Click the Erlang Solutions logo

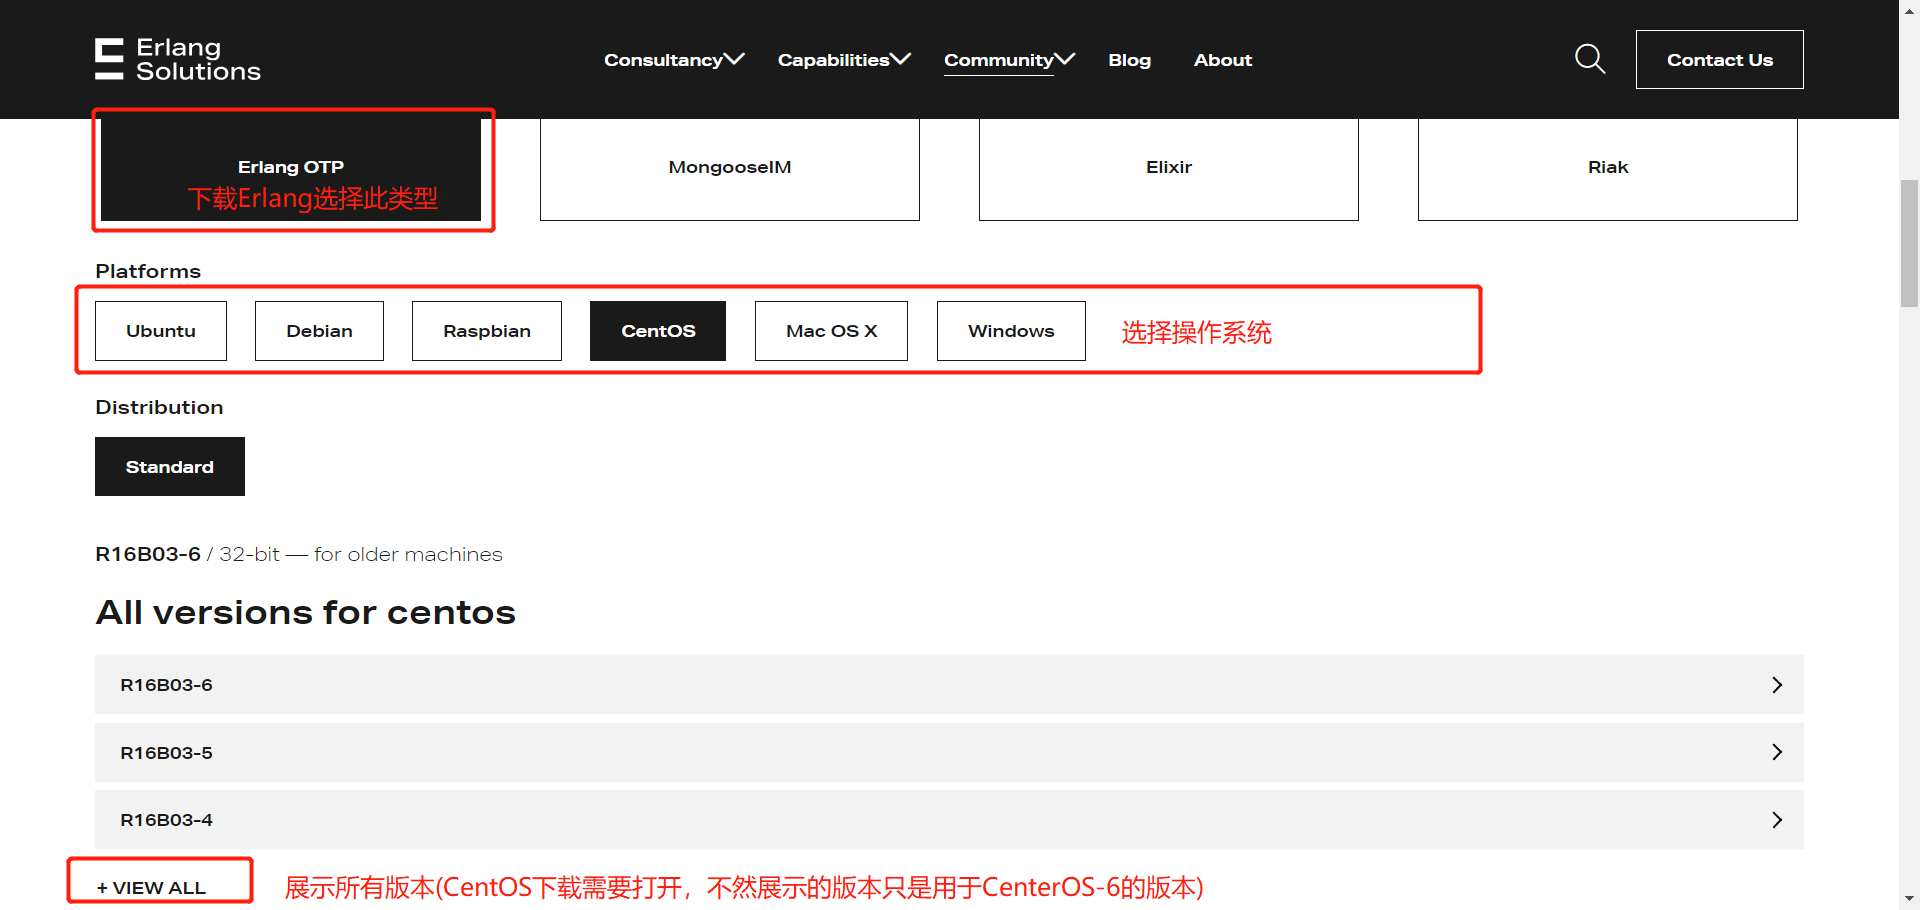[176, 59]
